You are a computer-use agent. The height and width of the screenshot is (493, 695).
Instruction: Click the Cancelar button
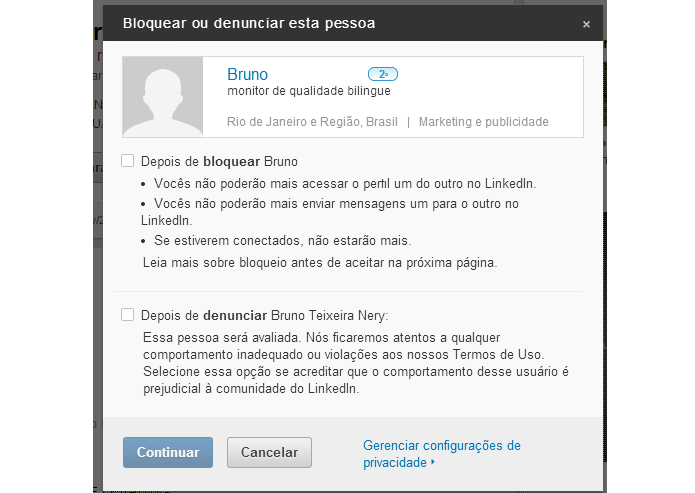[269, 452]
